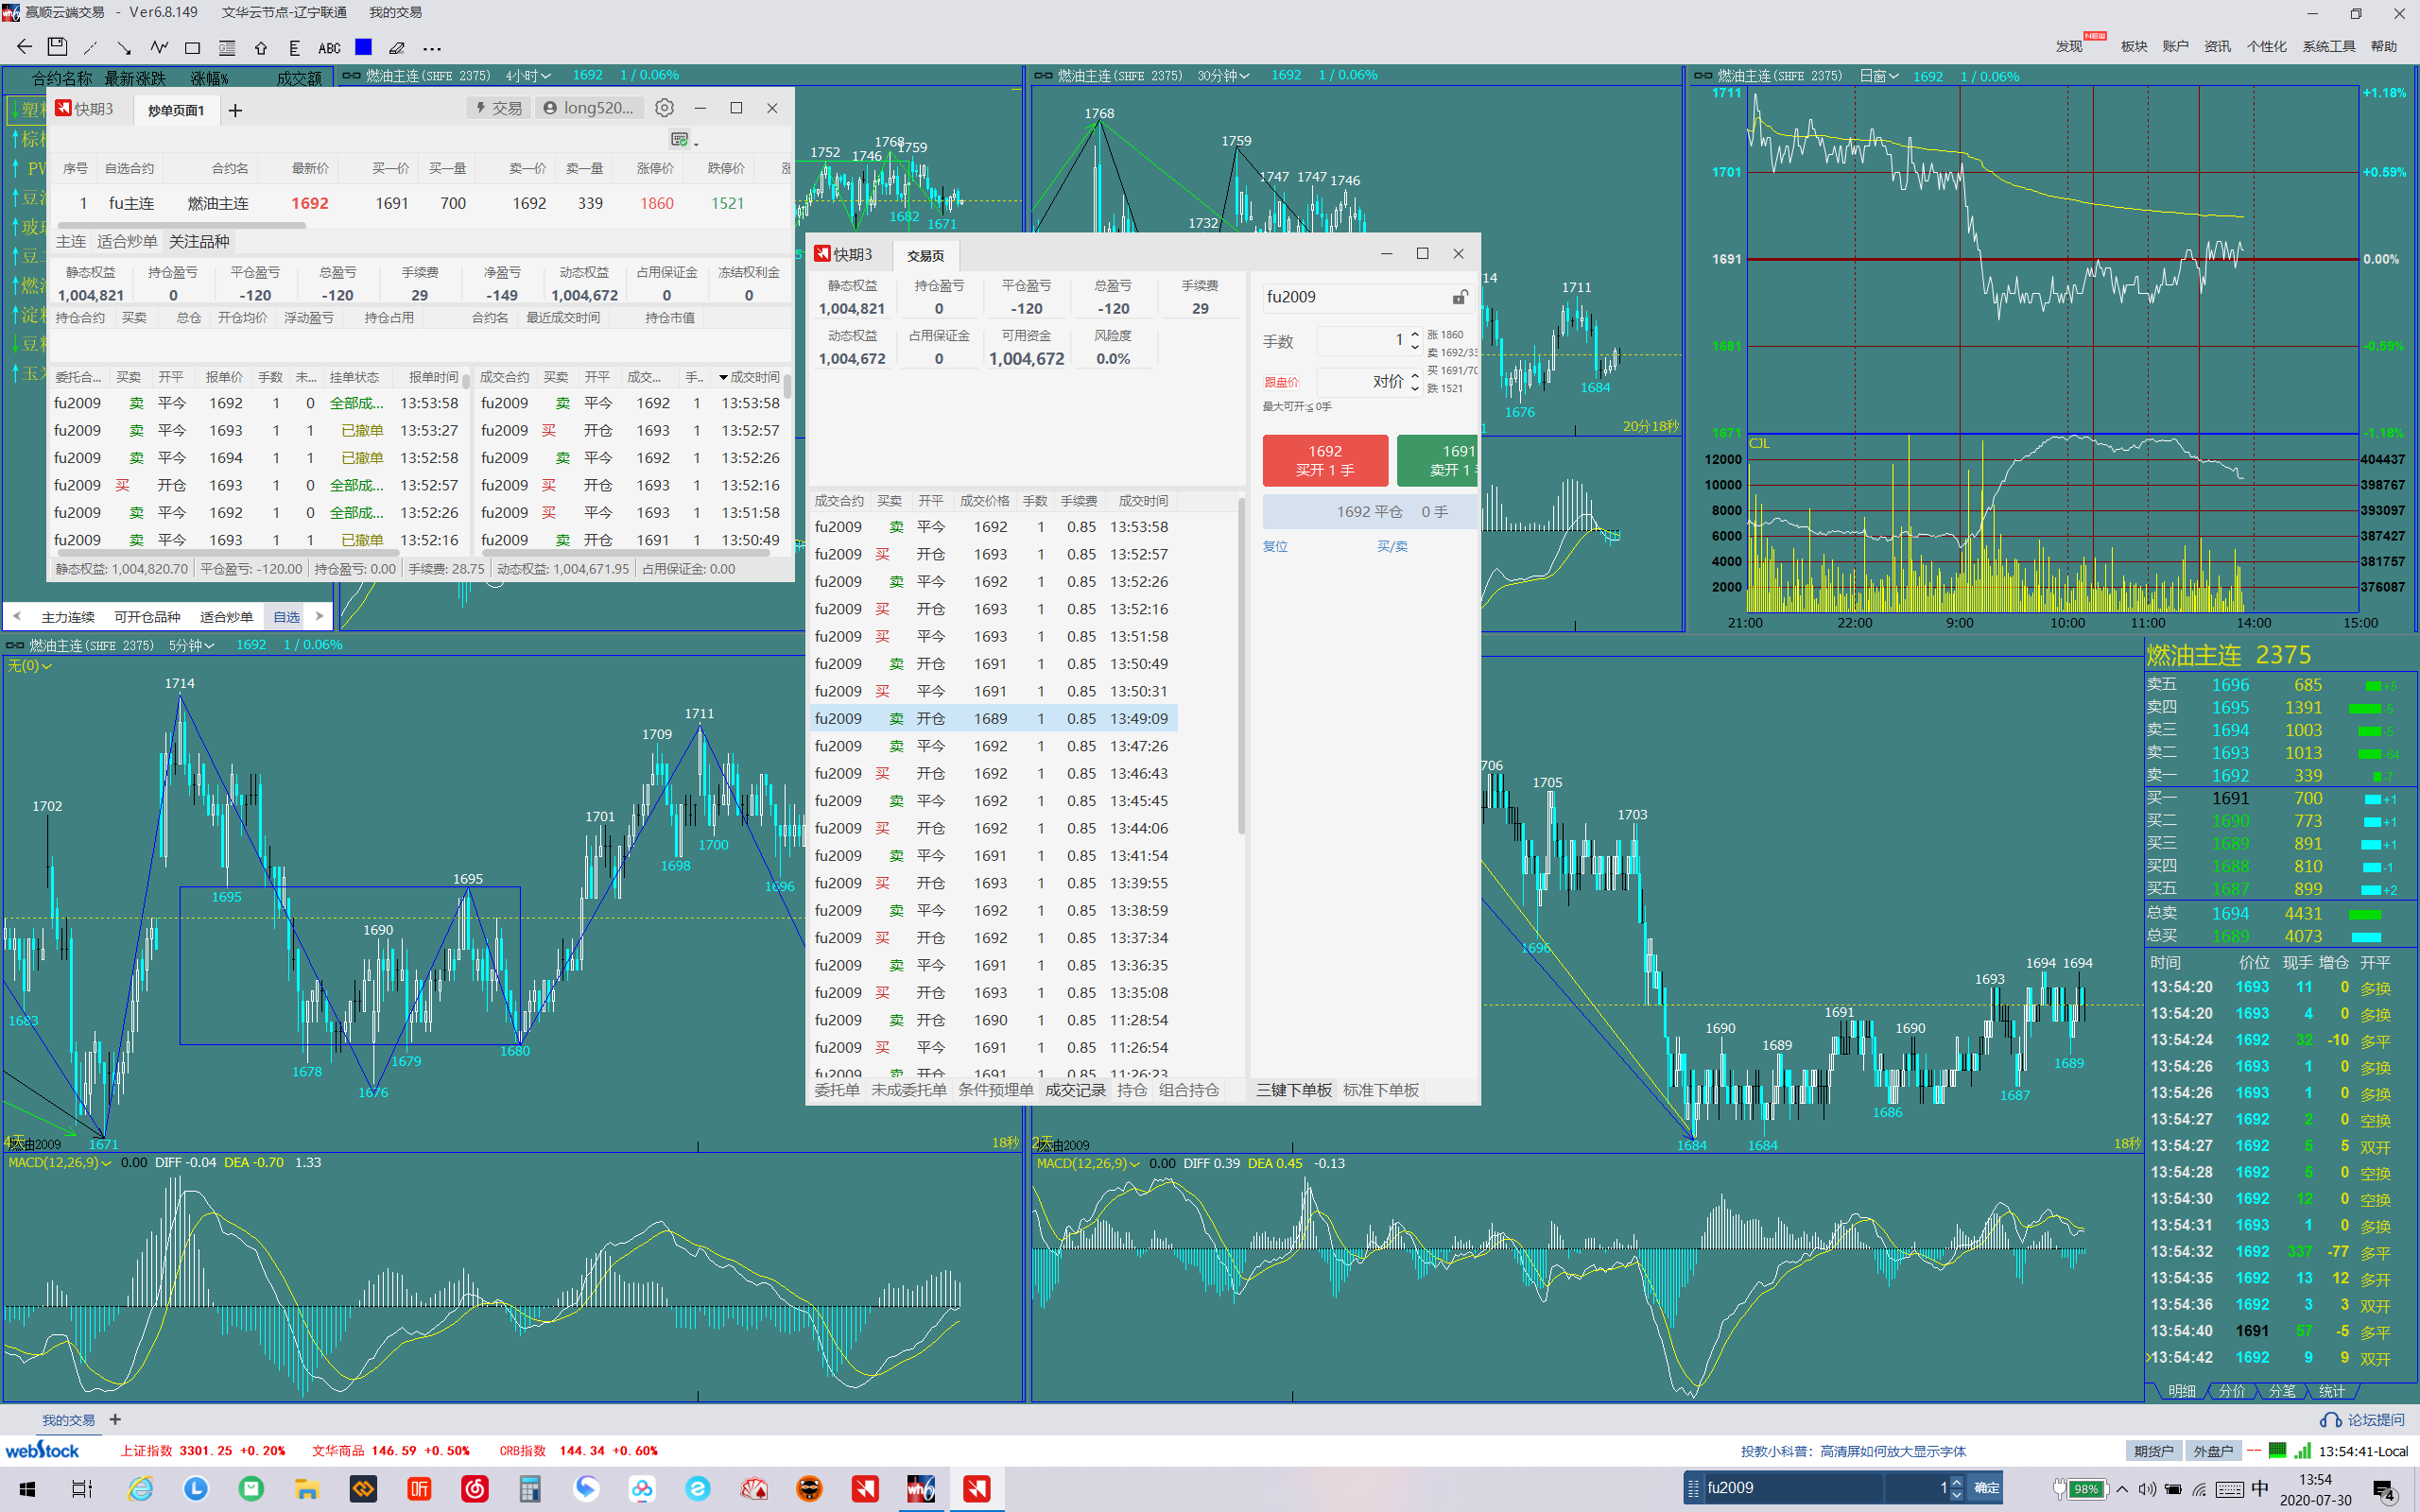Viewport: 2420px width, 1512px height.
Task: Click the green 1691 卖开 button
Action: click(1437, 460)
